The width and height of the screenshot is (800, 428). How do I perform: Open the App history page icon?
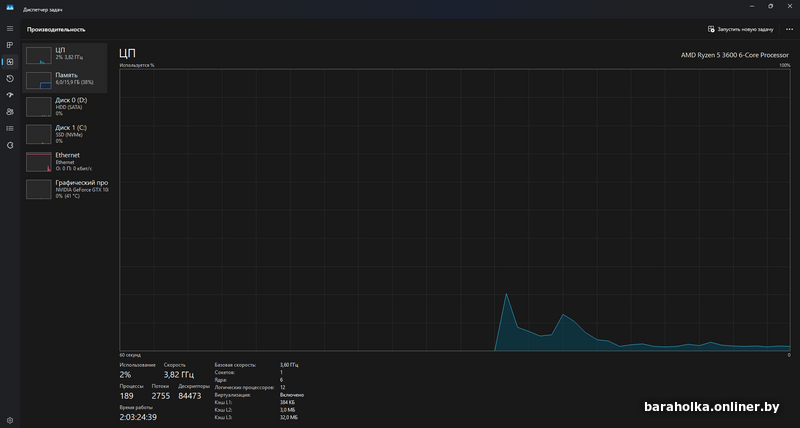click(10, 79)
